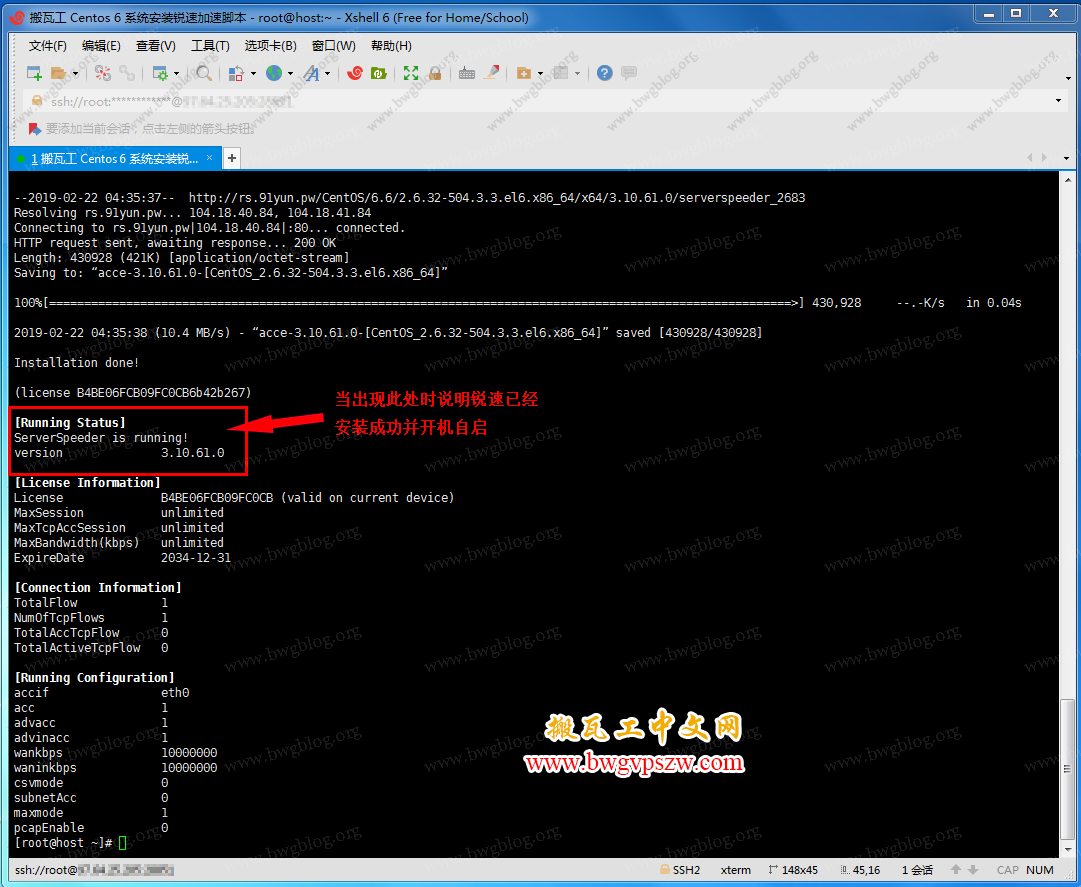Click the Encoding globe icon

click(x=274, y=73)
